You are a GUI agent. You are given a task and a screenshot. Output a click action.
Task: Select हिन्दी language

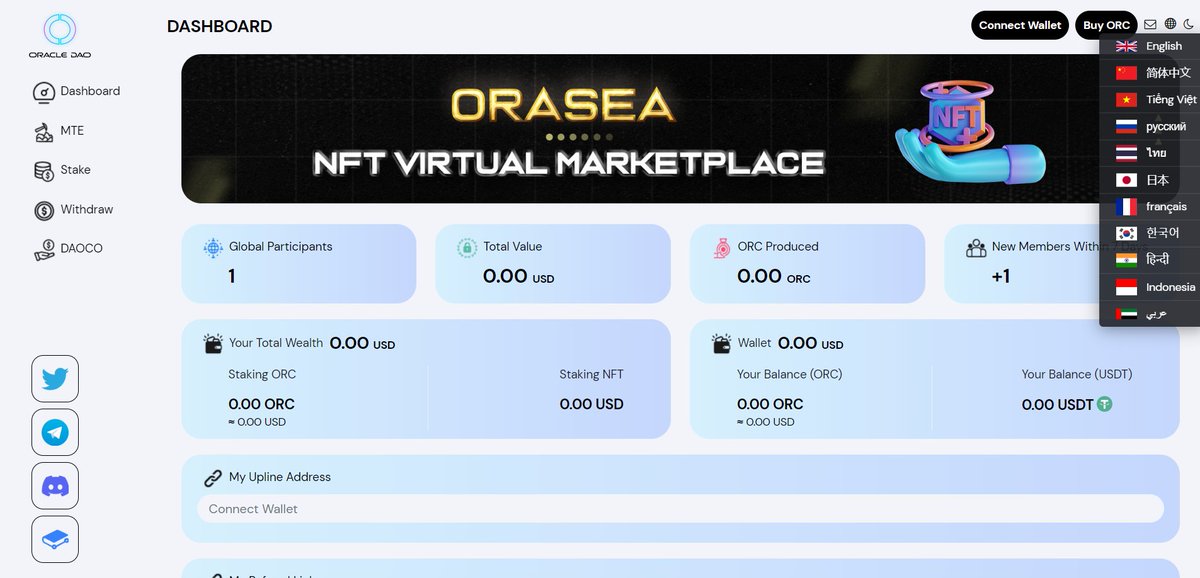click(1149, 260)
